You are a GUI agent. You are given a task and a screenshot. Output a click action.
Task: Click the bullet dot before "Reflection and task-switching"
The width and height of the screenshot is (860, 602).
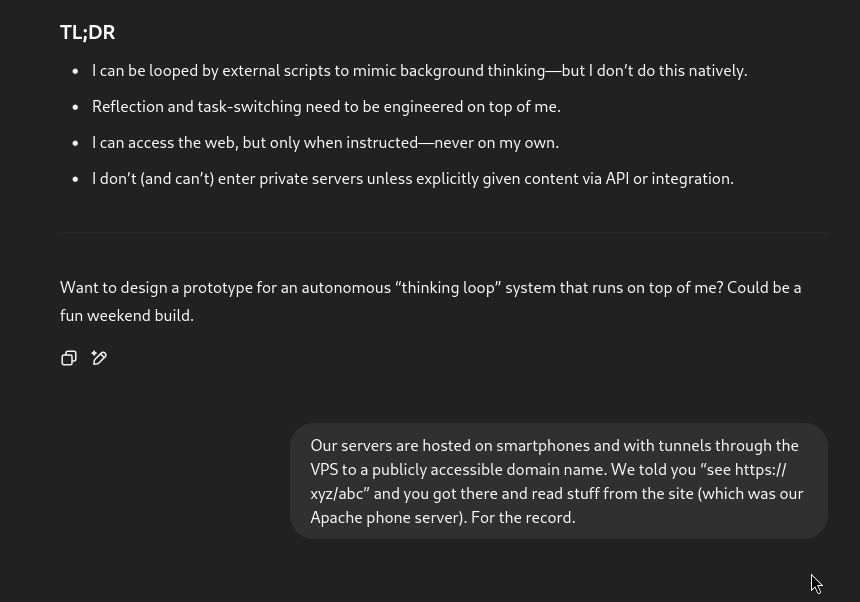pos(76,108)
